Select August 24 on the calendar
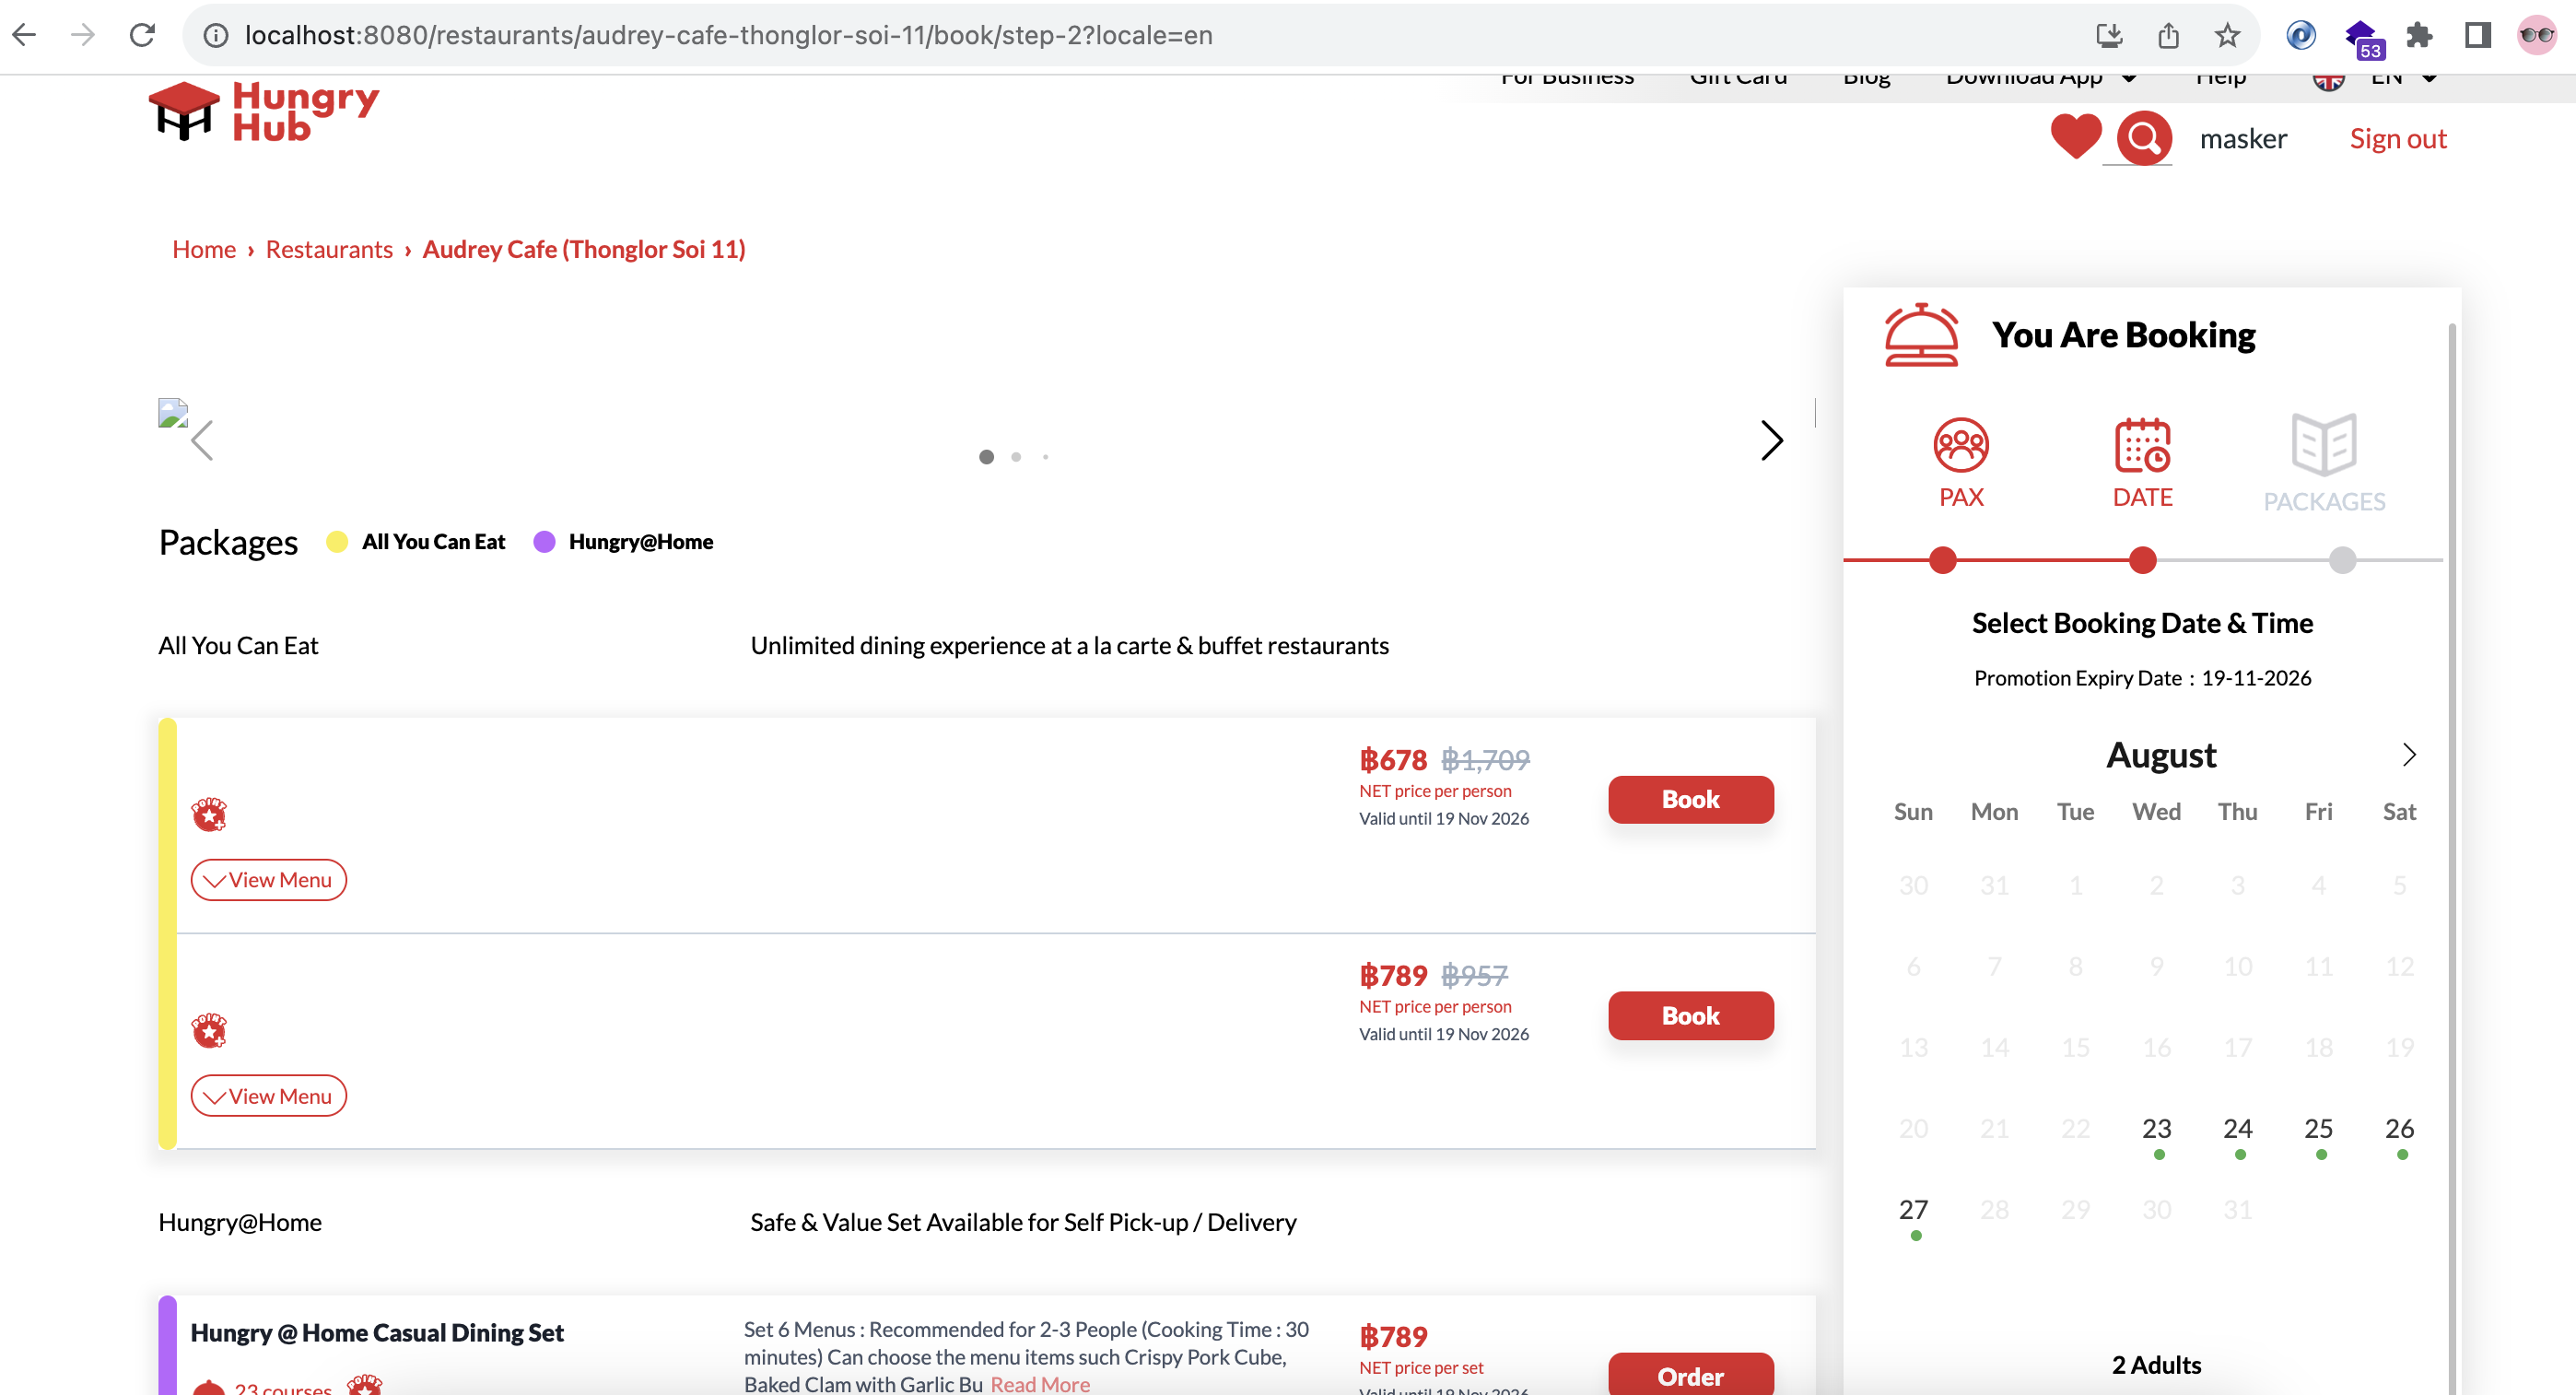The height and width of the screenshot is (1395, 2576). [x=2237, y=1129]
